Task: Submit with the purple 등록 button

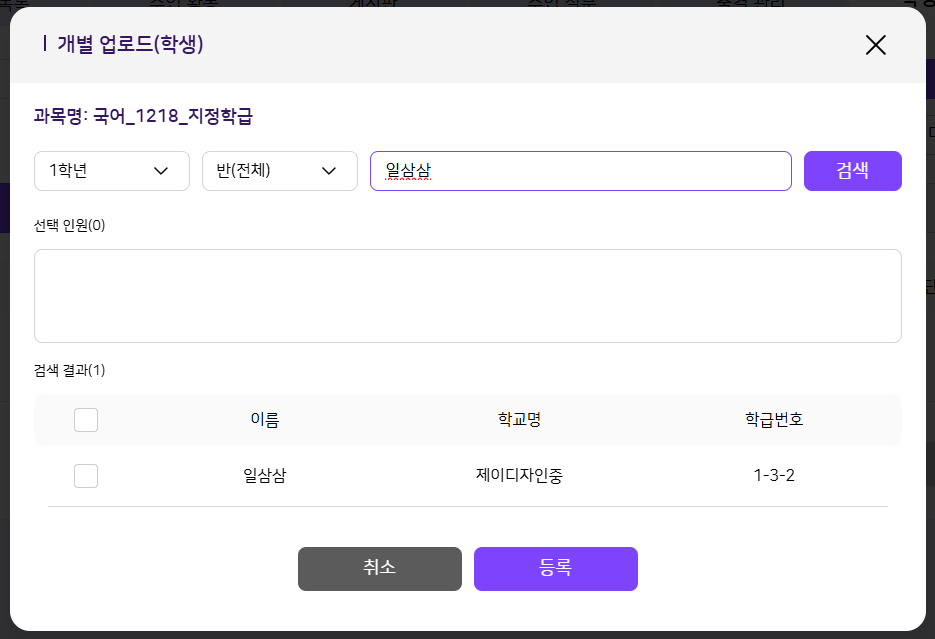Action: click(x=555, y=568)
